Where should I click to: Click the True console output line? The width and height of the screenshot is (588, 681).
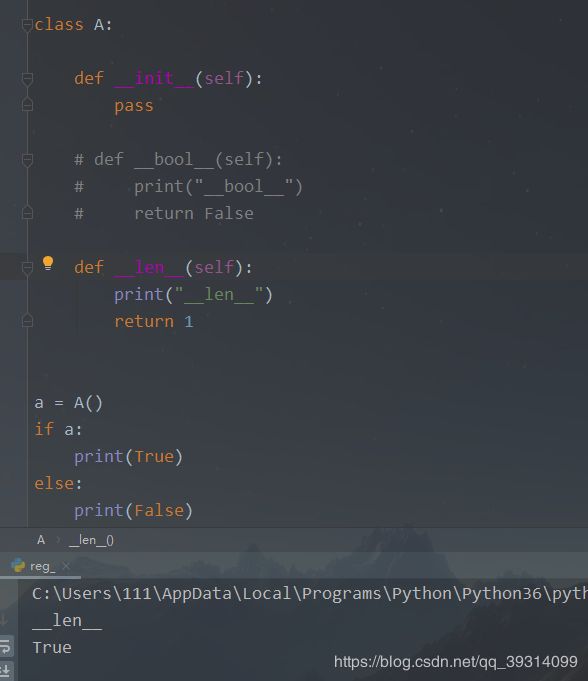coord(52,648)
